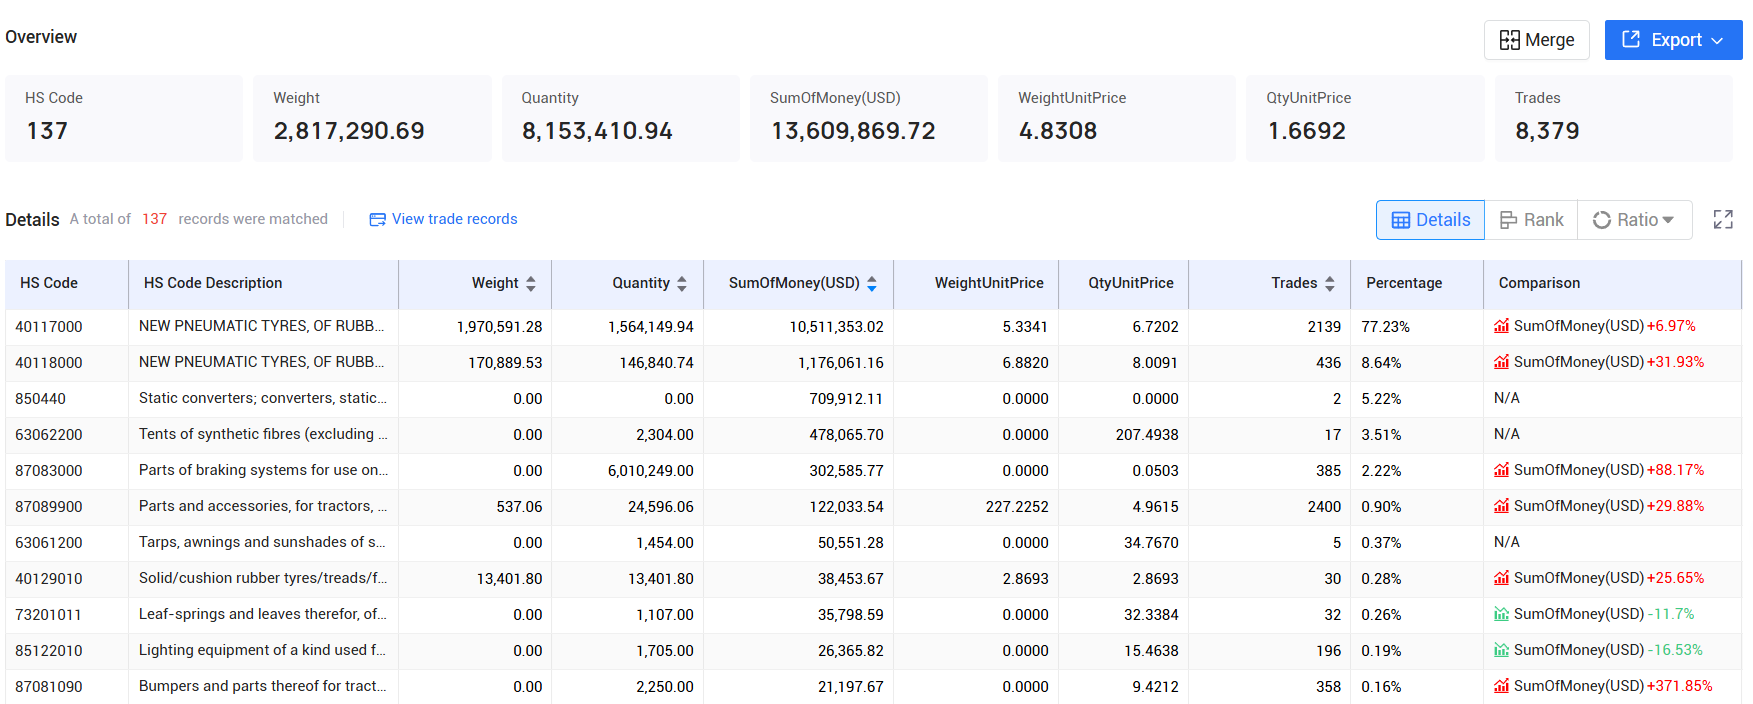
Task: Click Tents of synthetic fibres description
Action: [x=263, y=434]
